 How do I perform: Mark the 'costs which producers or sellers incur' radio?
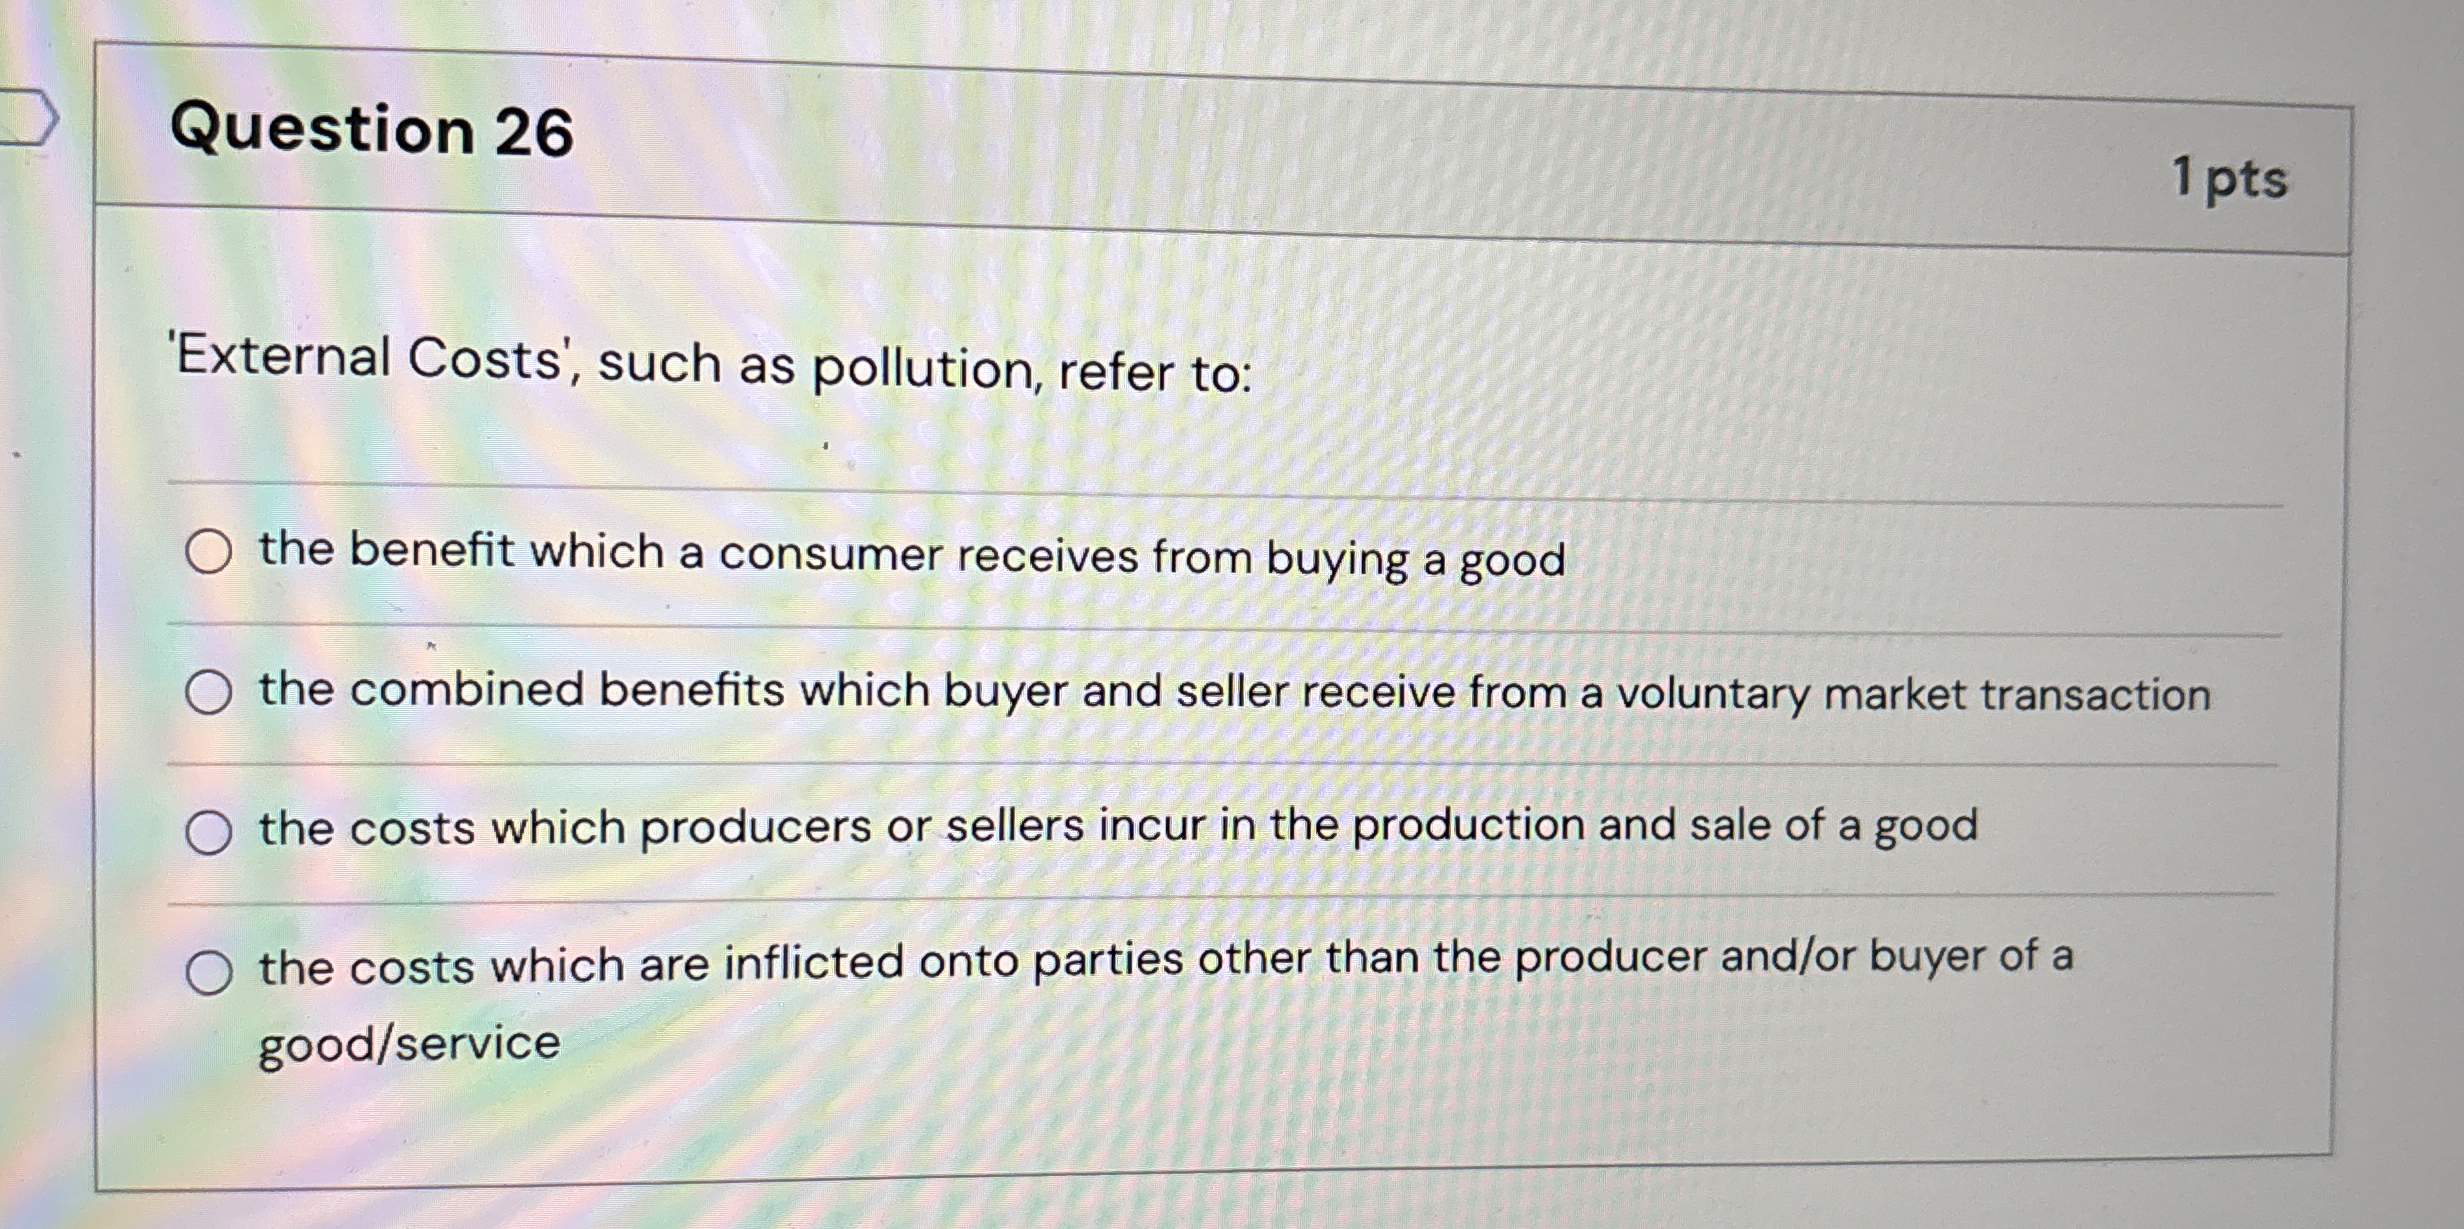point(209,832)
